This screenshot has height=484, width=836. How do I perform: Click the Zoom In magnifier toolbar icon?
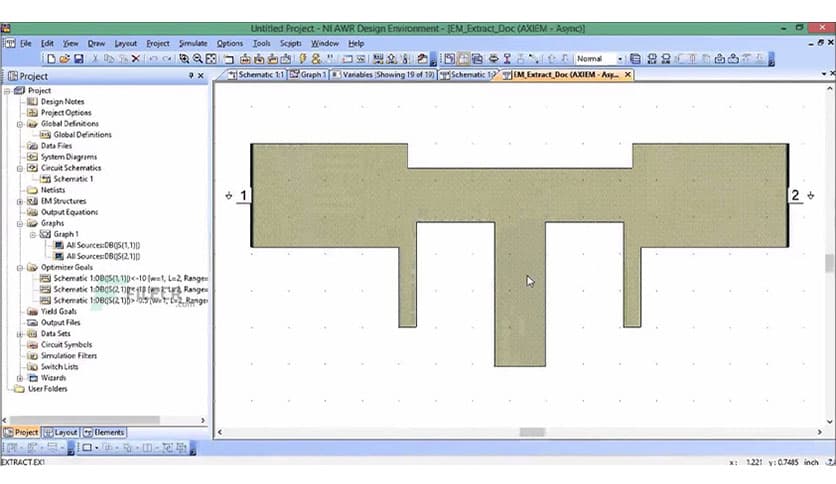pos(184,59)
